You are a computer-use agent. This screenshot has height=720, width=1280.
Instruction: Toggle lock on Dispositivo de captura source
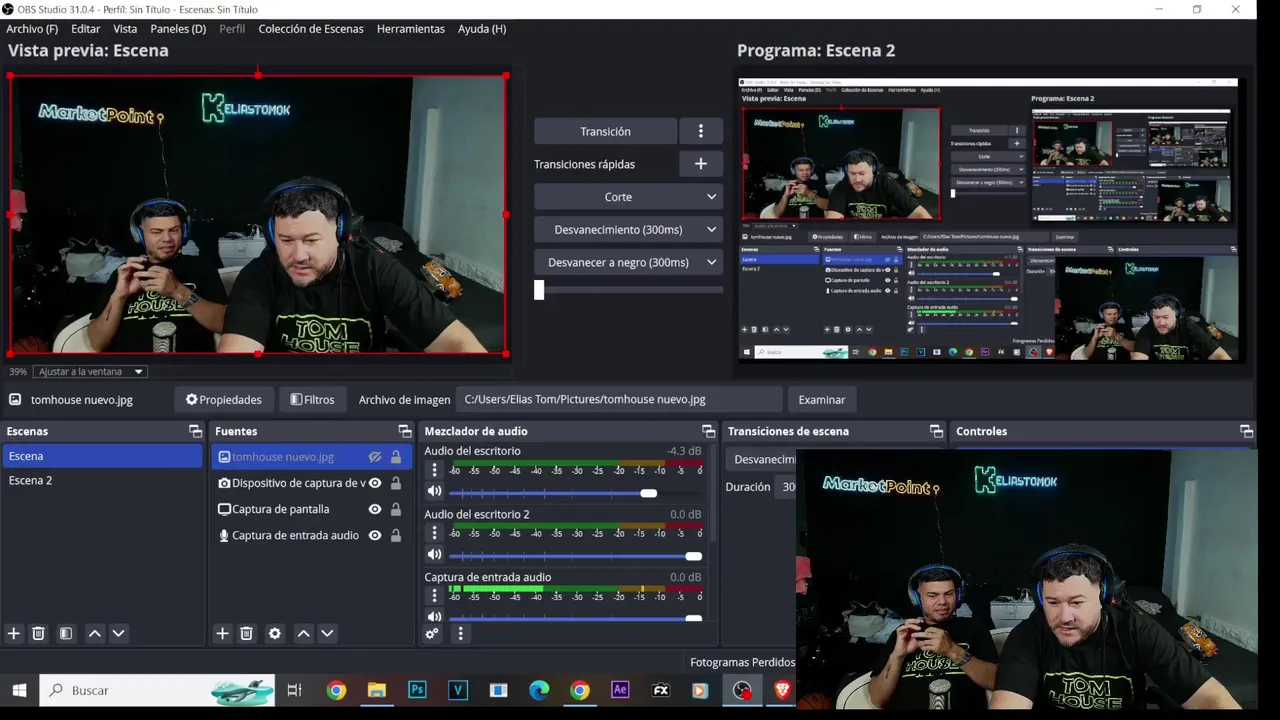pos(396,483)
